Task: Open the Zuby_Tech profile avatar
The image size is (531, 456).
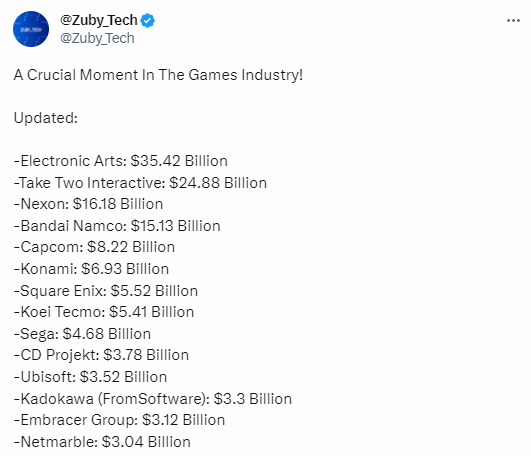Action: click(x=31, y=29)
